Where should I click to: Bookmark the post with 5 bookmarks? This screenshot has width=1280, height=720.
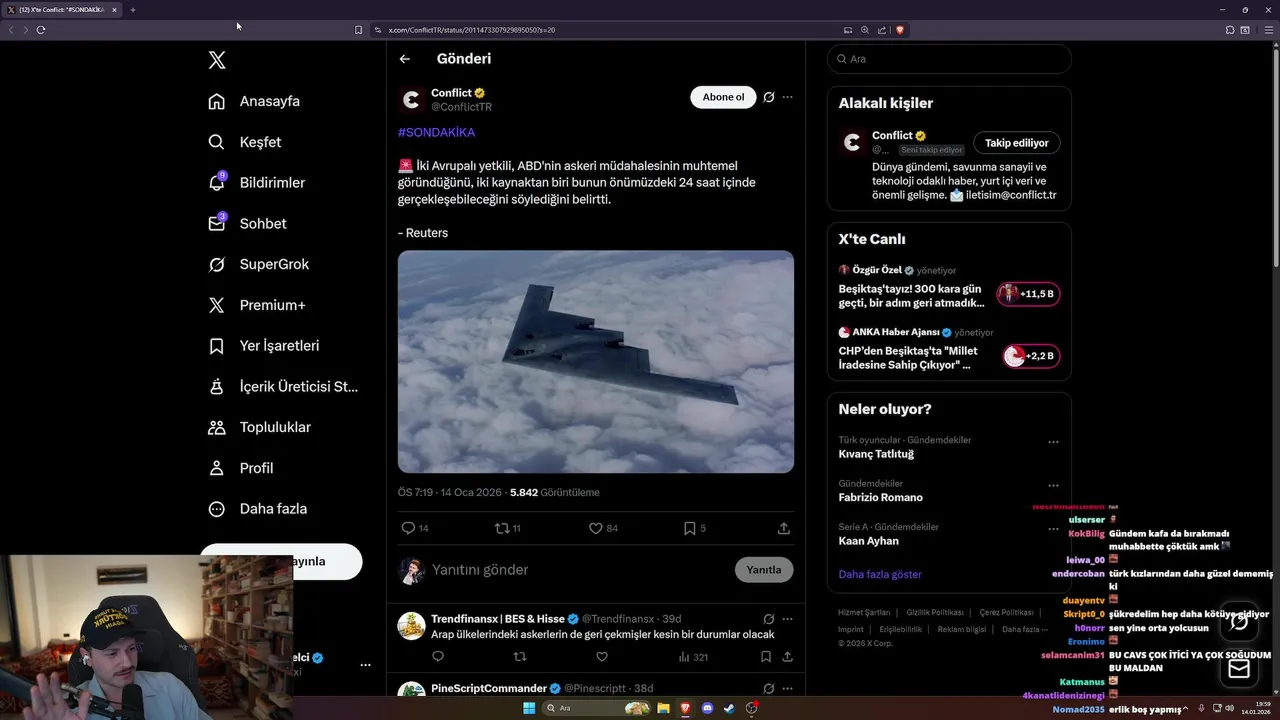689,528
